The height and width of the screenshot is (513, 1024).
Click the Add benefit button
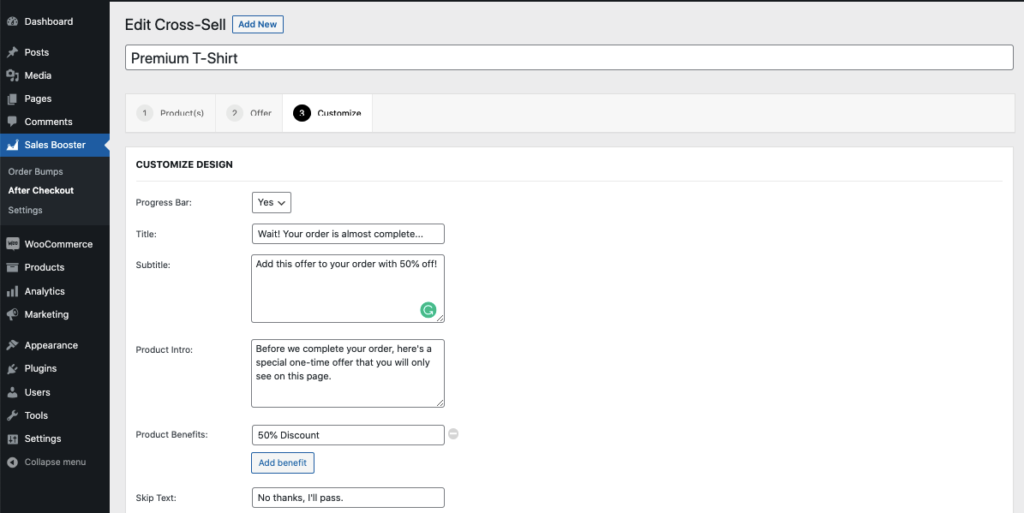point(283,463)
